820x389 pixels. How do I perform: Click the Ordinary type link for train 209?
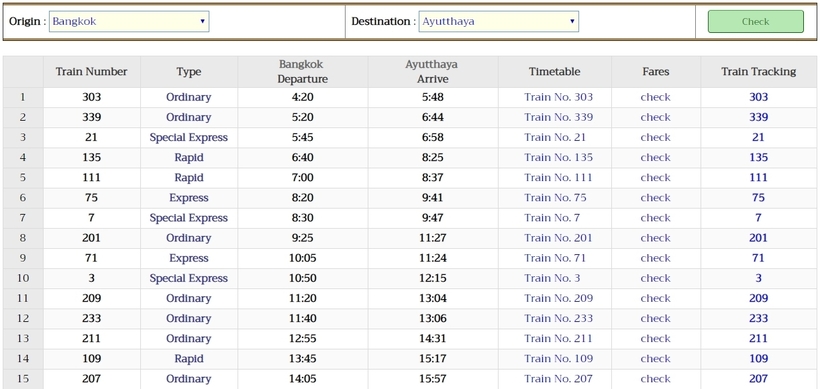189,299
